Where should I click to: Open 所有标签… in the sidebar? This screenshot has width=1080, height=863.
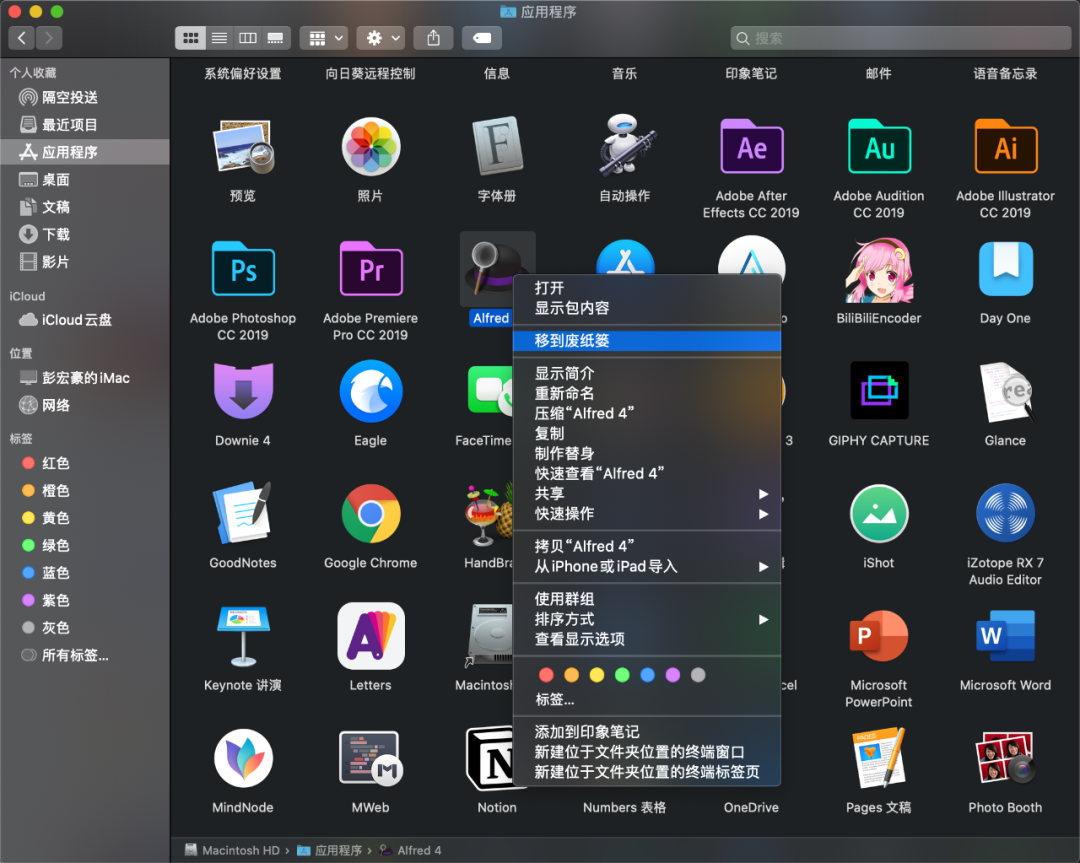(x=84, y=656)
